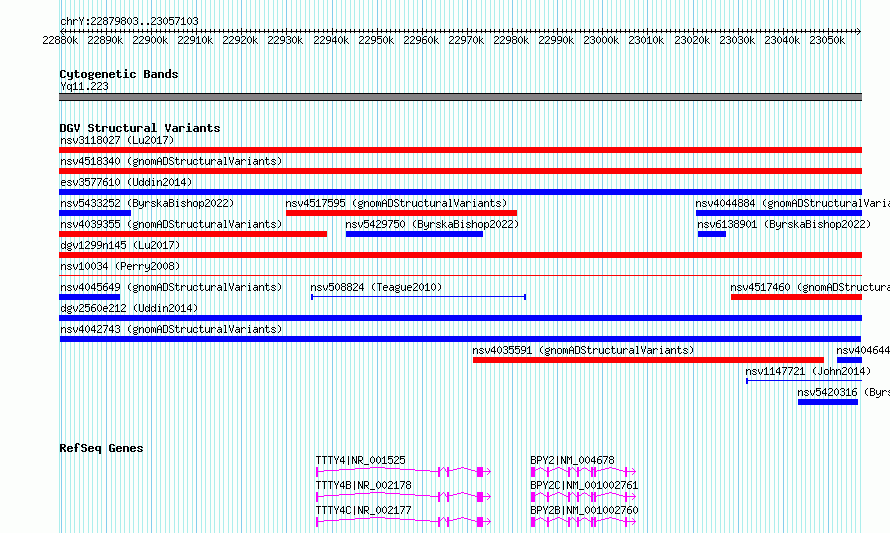Click the Cytogenetic Bands track title
The width and height of the screenshot is (890, 533).
[x=119, y=74]
